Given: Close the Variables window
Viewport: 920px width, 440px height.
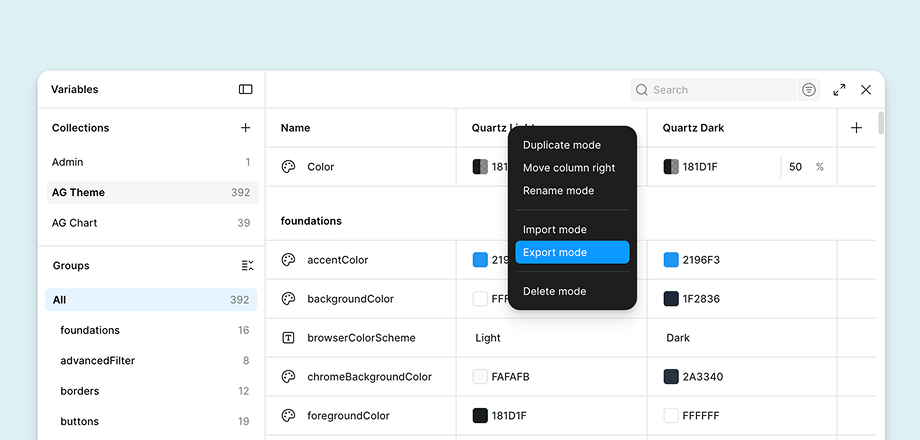Looking at the screenshot, I should pyautogui.click(x=866, y=90).
